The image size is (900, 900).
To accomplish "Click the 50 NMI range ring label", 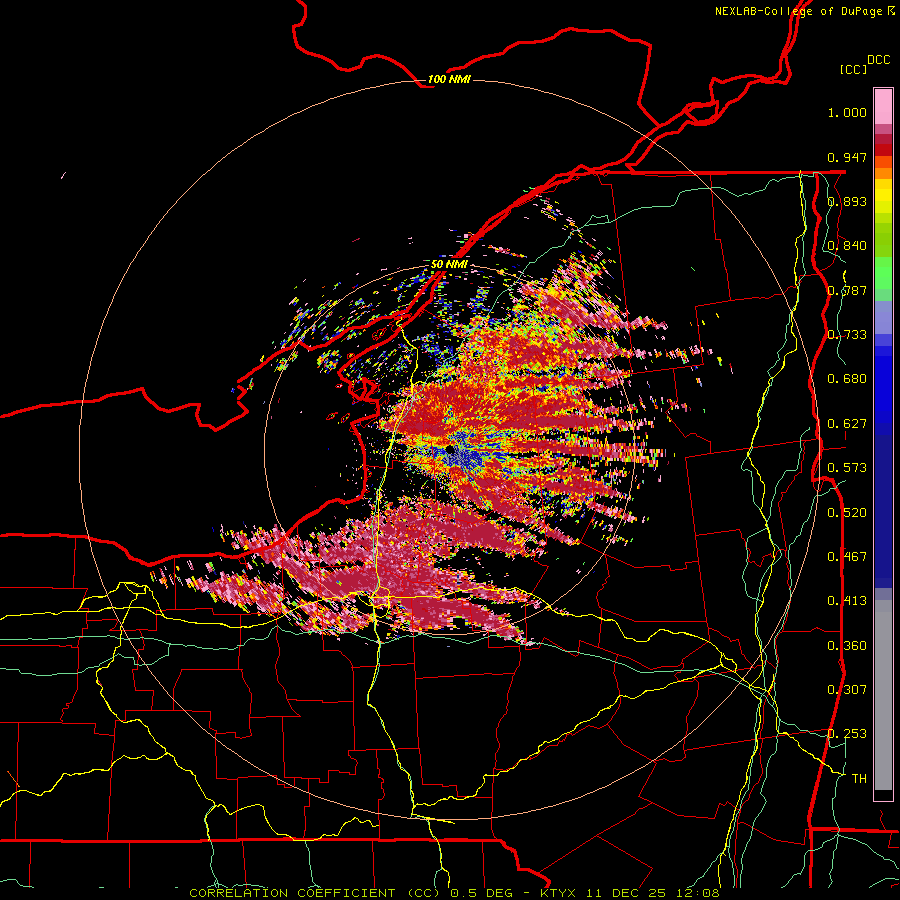I will 449,265.
